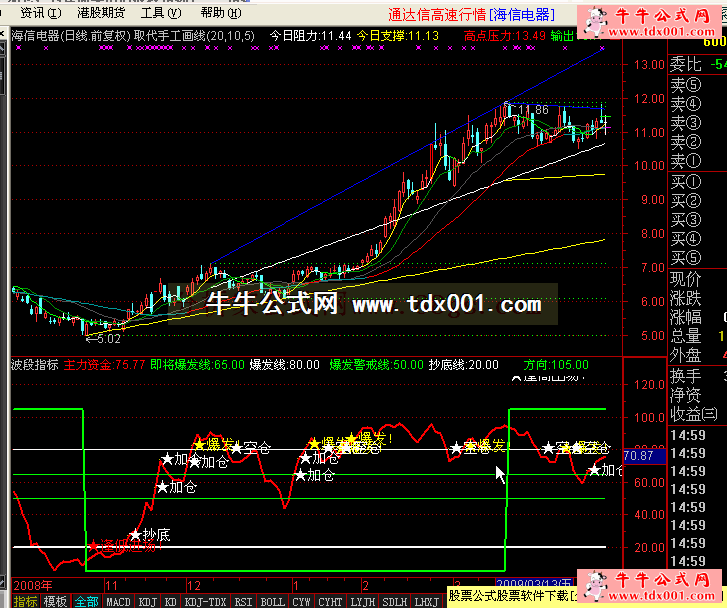Click the 2009/03/13 date box on time axis
The image size is (727, 608).
535,583
